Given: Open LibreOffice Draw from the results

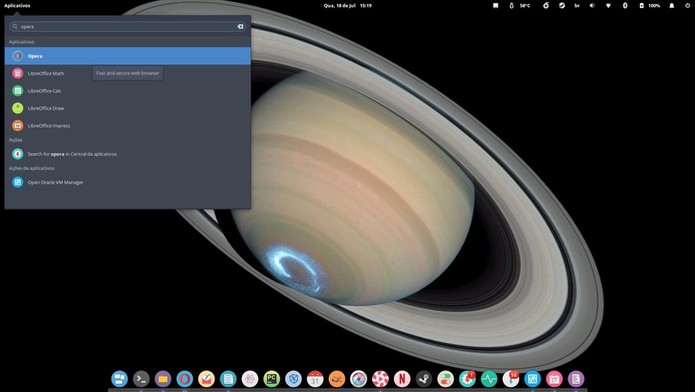Looking at the screenshot, I should [x=128, y=108].
